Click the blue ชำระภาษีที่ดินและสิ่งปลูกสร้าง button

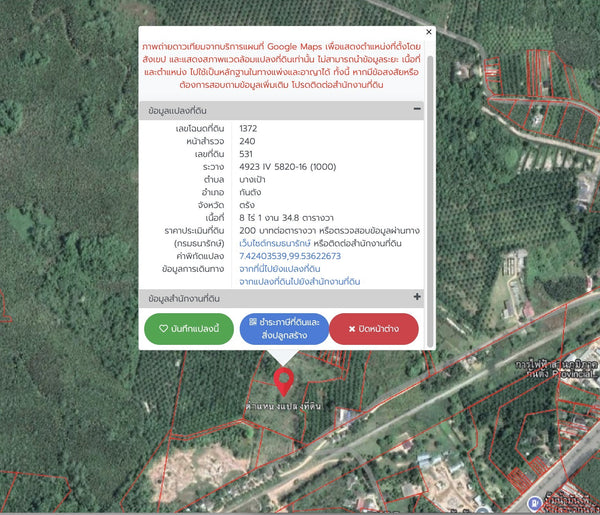(x=284, y=329)
